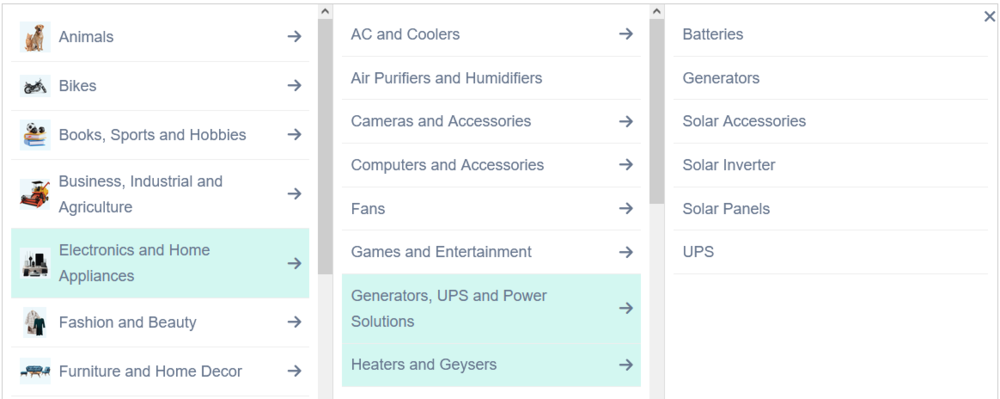
Task: Expand the Fans arrow
Action: [x=626, y=208]
